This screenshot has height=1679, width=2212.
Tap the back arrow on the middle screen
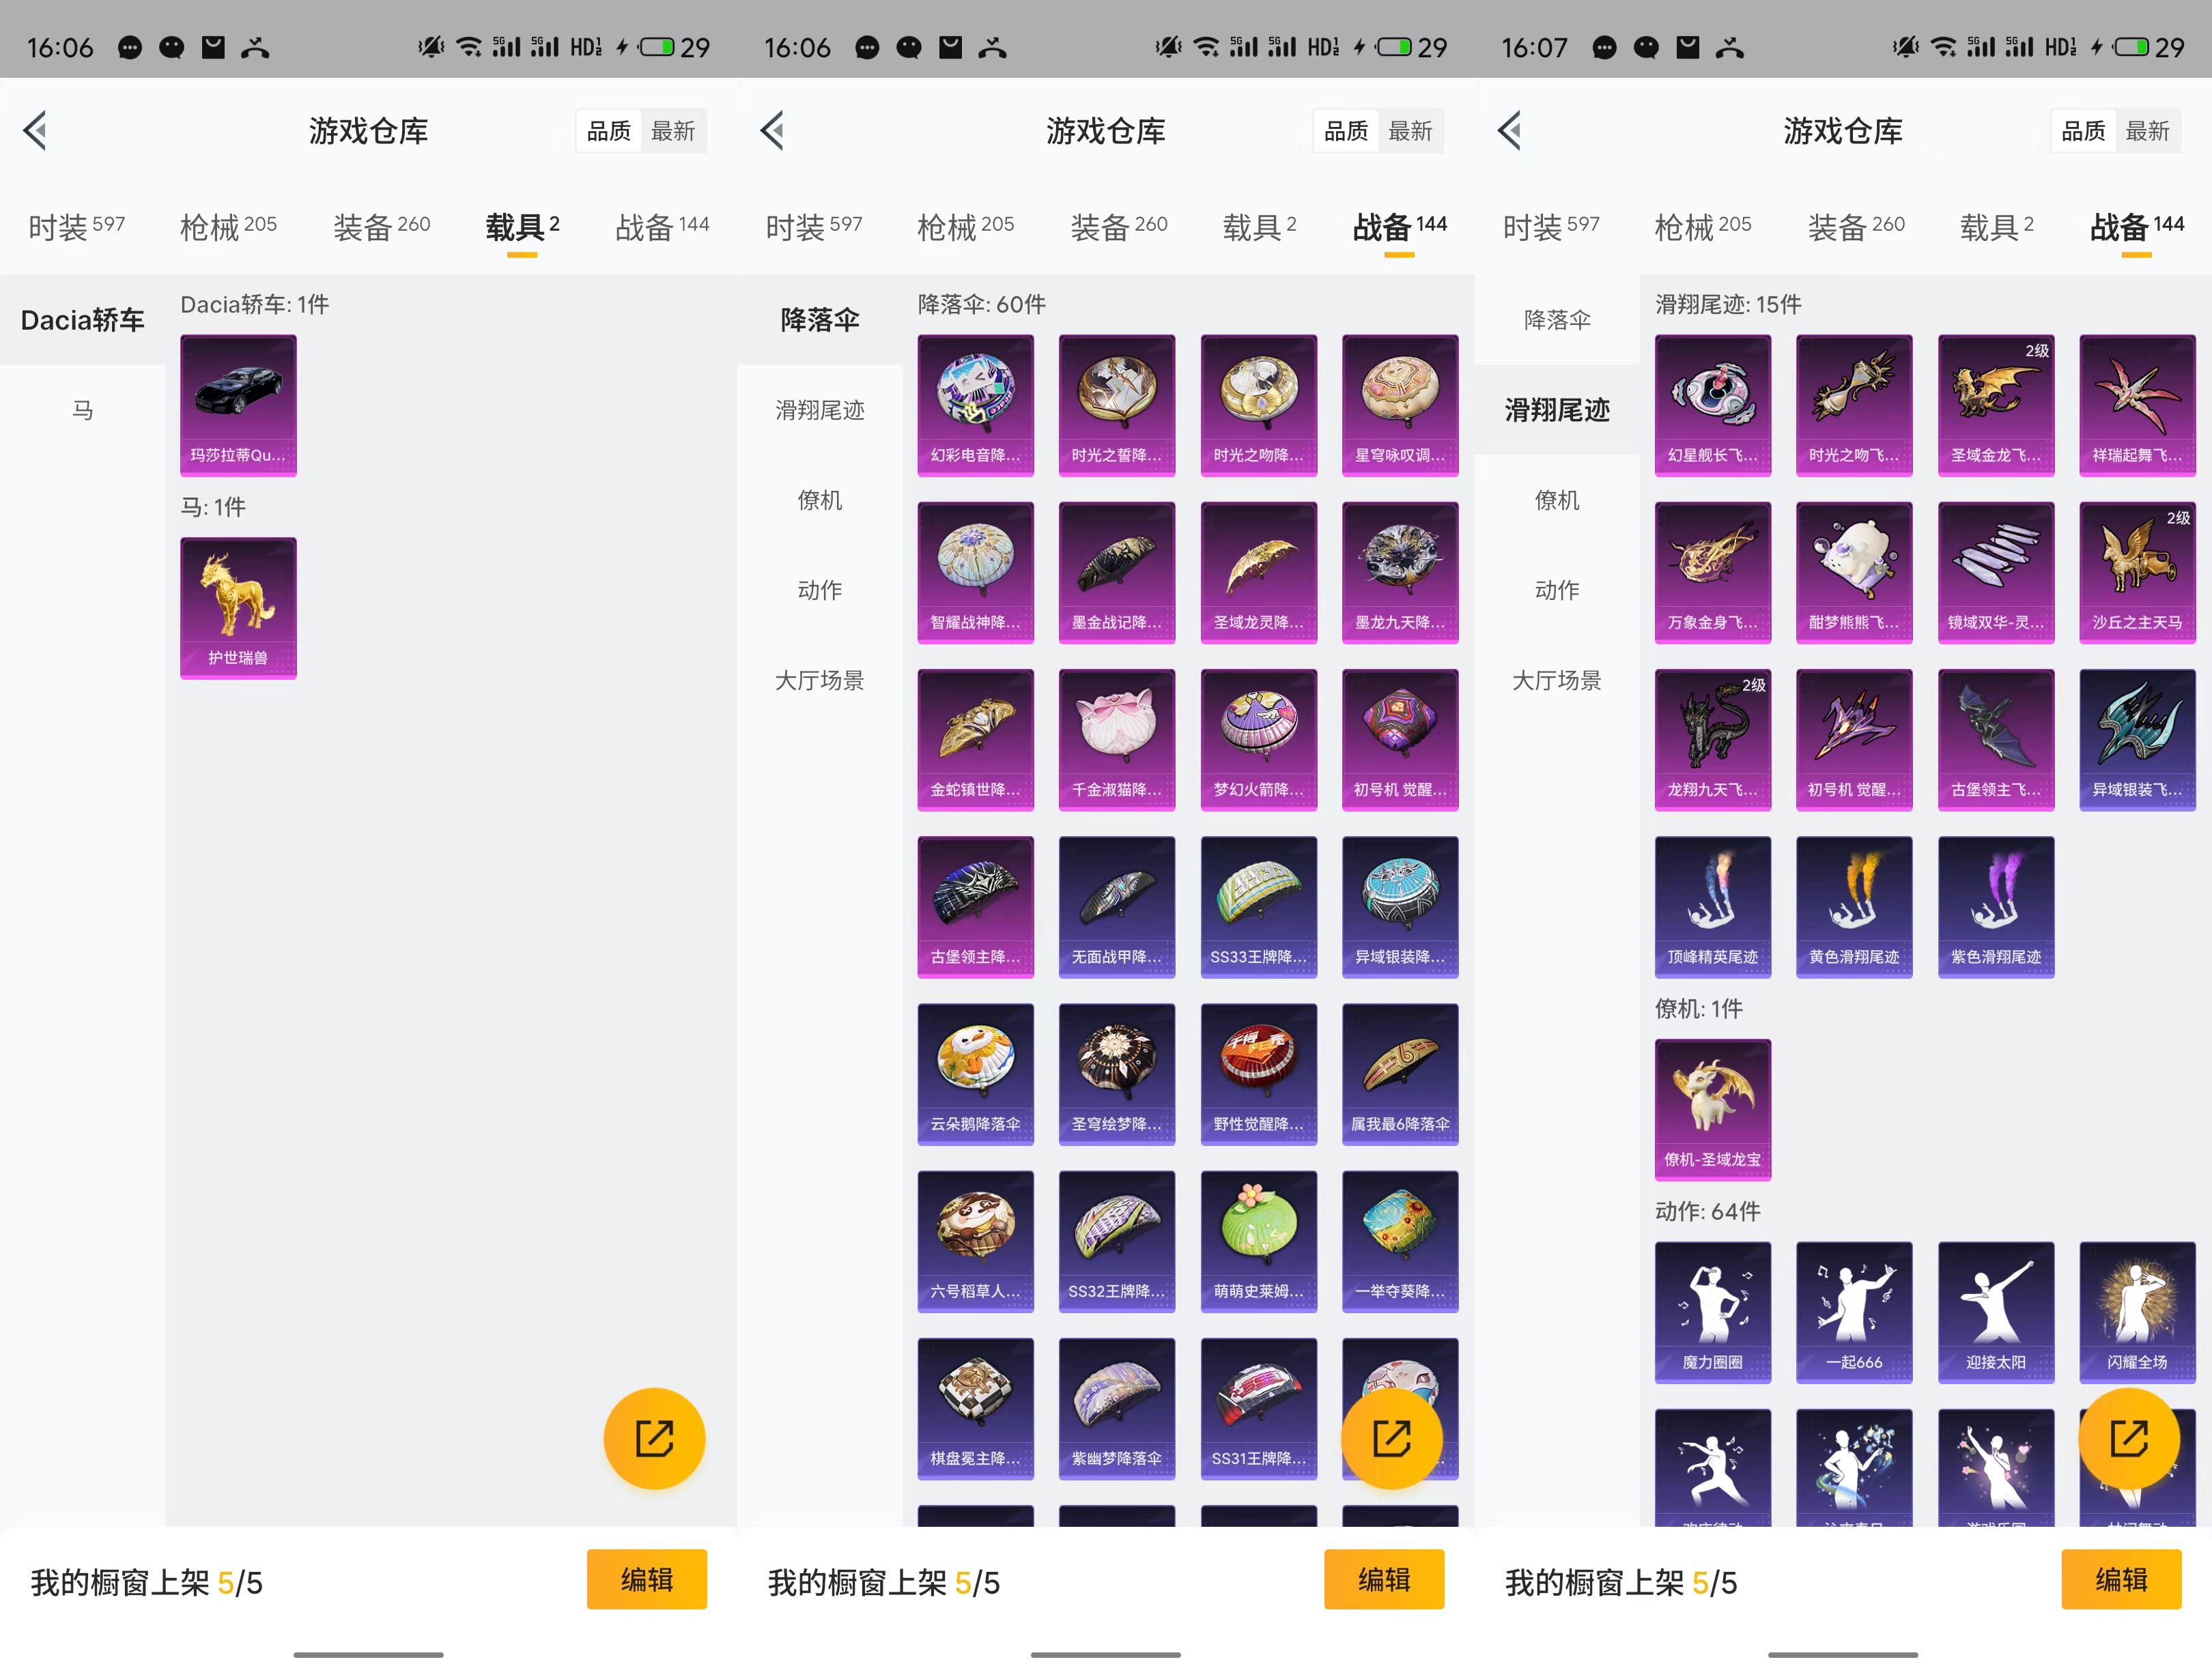click(773, 130)
